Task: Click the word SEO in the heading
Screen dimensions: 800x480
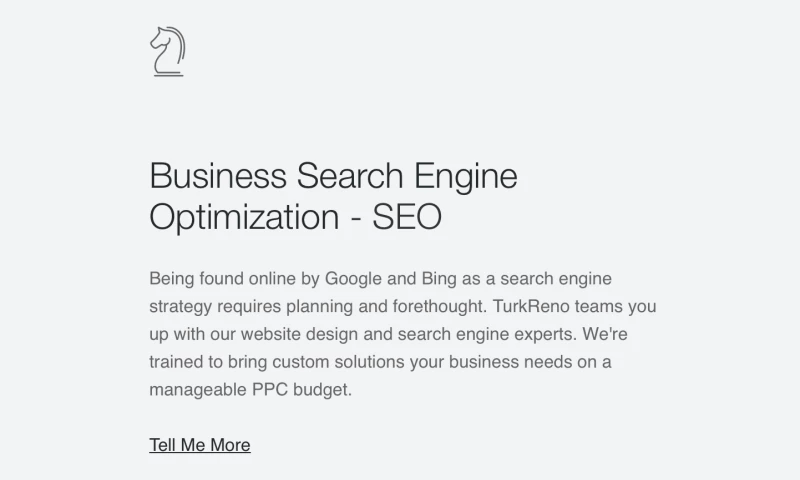Action: [407, 217]
